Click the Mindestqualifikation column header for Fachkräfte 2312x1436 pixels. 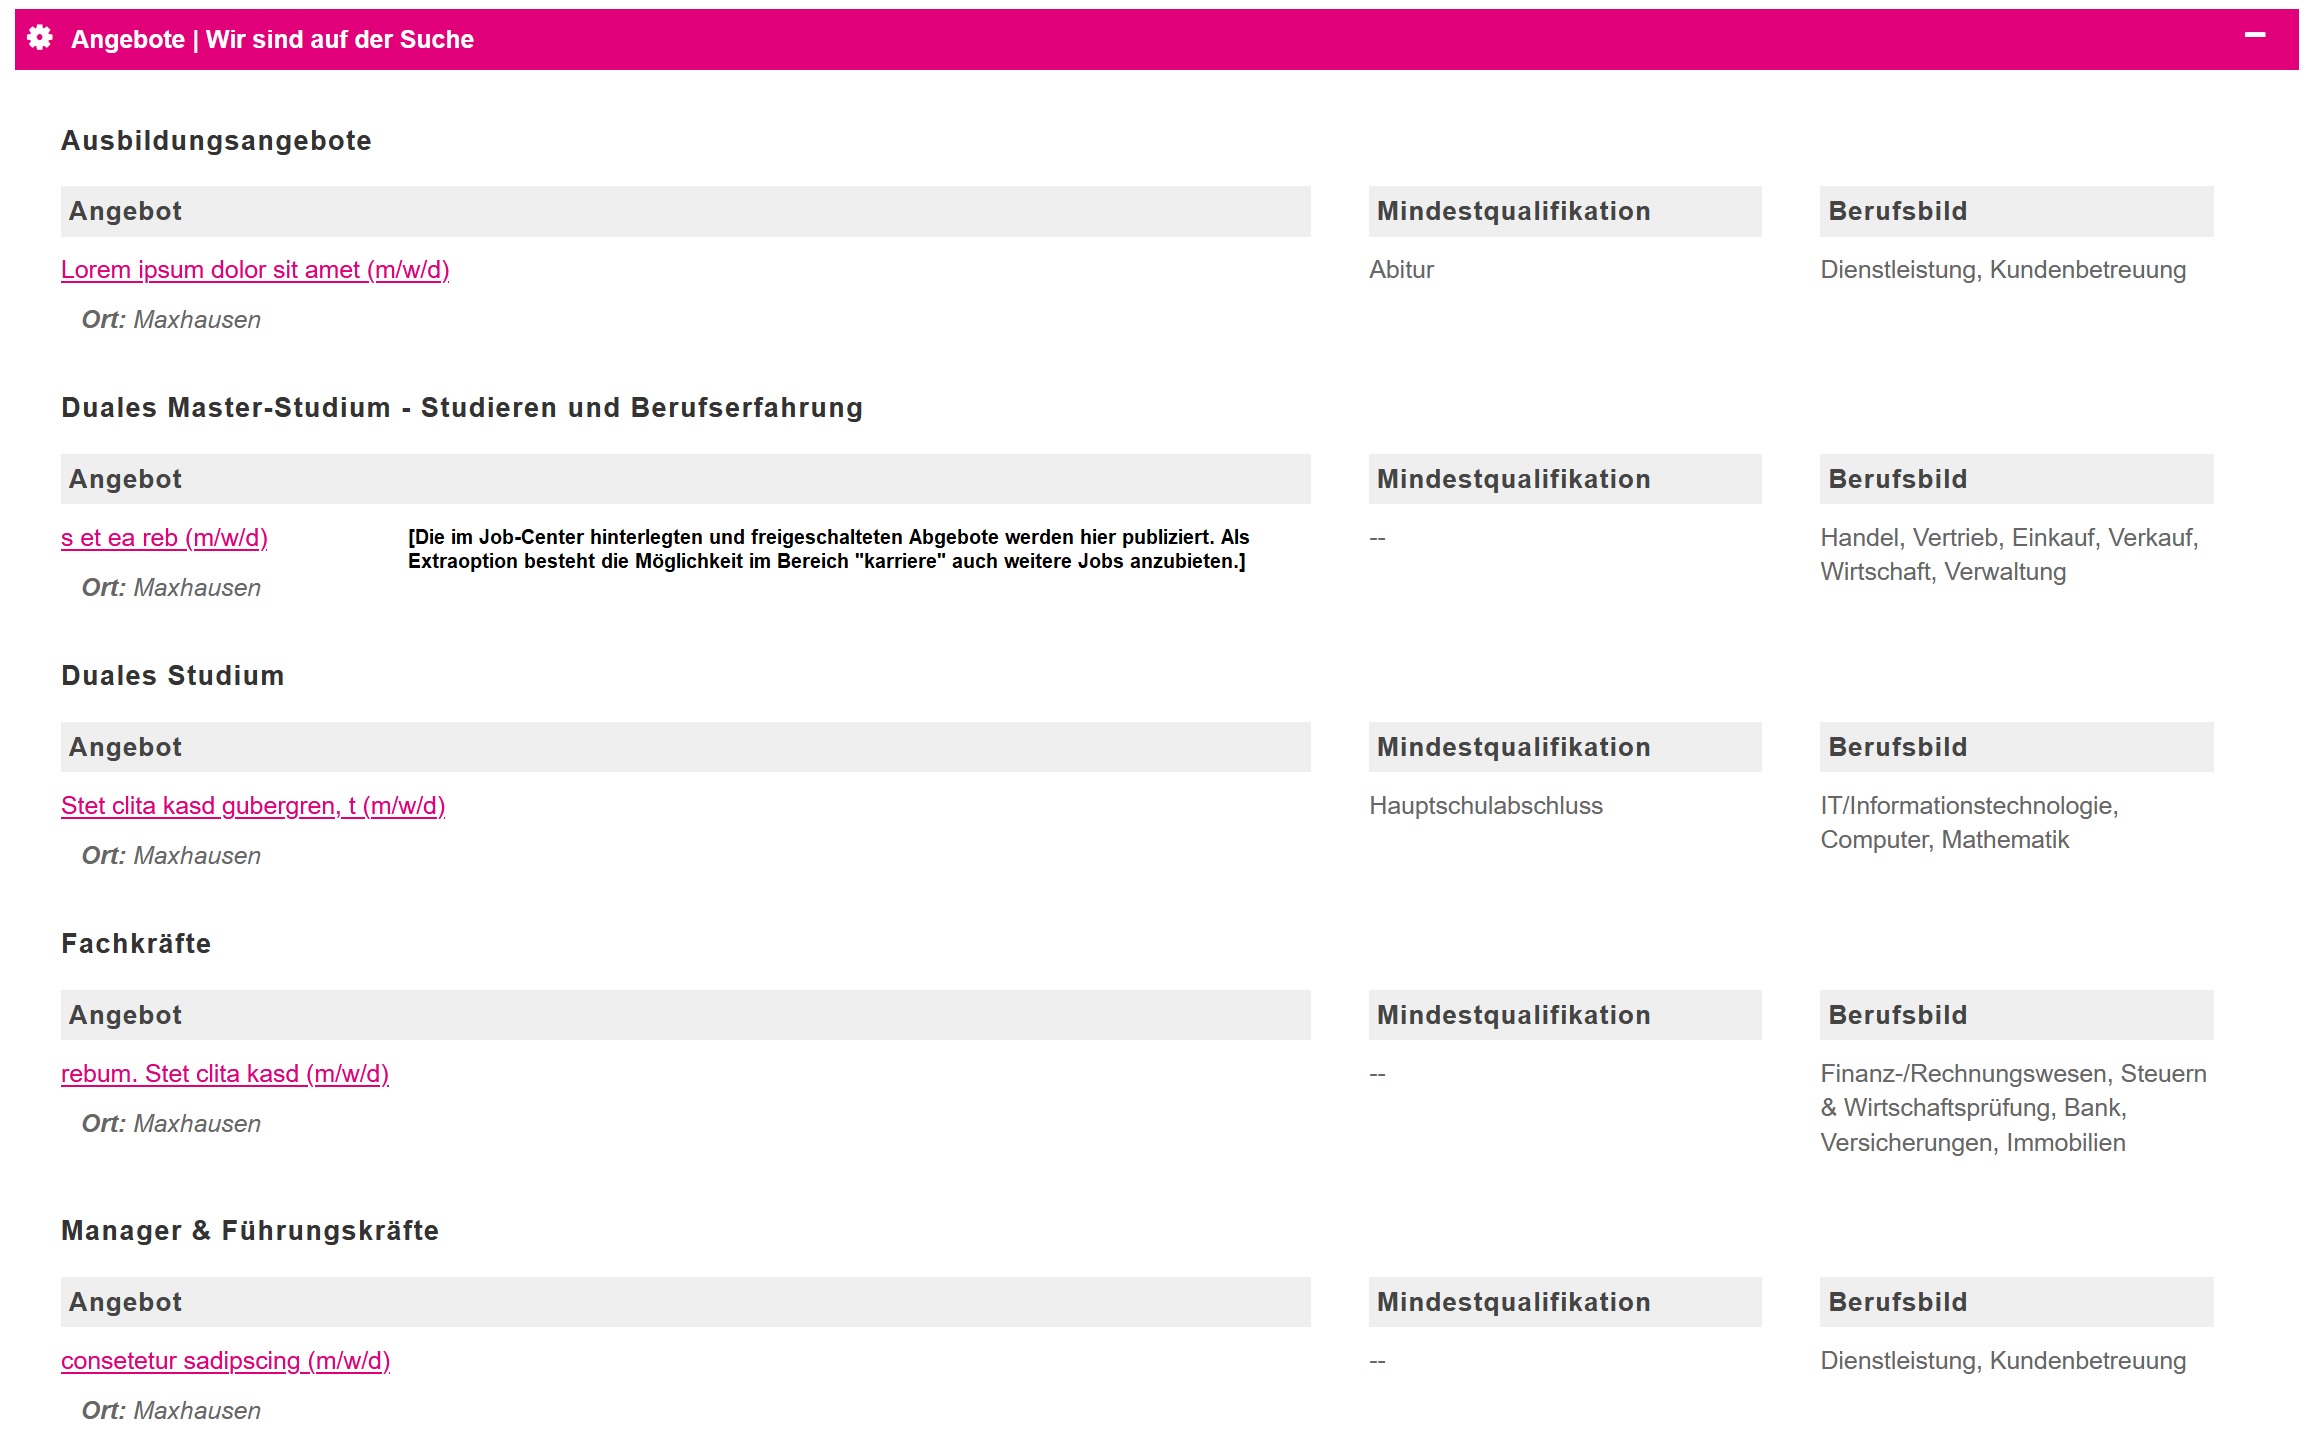click(1513, 1014)
